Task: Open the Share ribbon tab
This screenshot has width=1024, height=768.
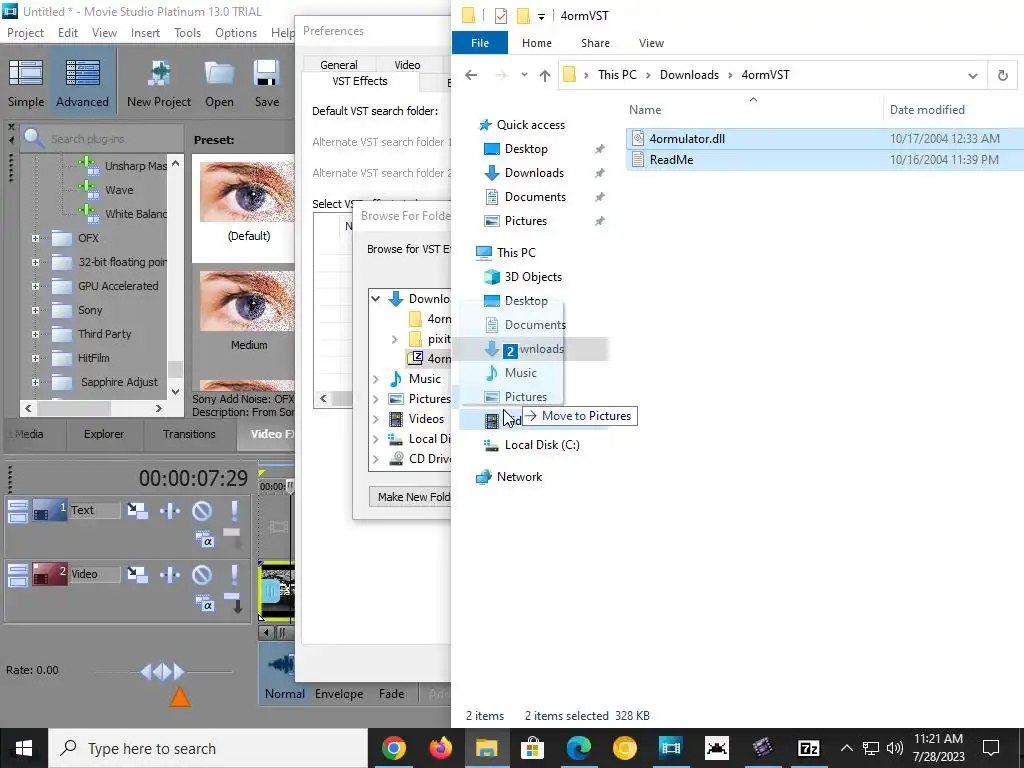Action: click(596, 43)
